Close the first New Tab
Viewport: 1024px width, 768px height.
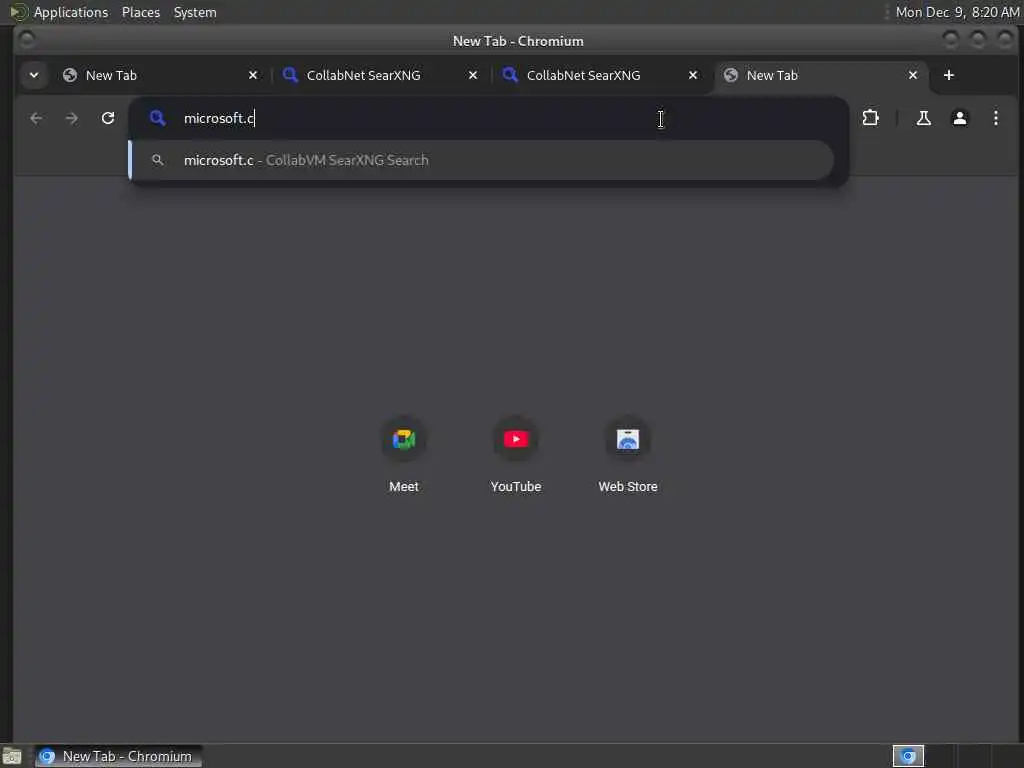[x=253, y=75]
